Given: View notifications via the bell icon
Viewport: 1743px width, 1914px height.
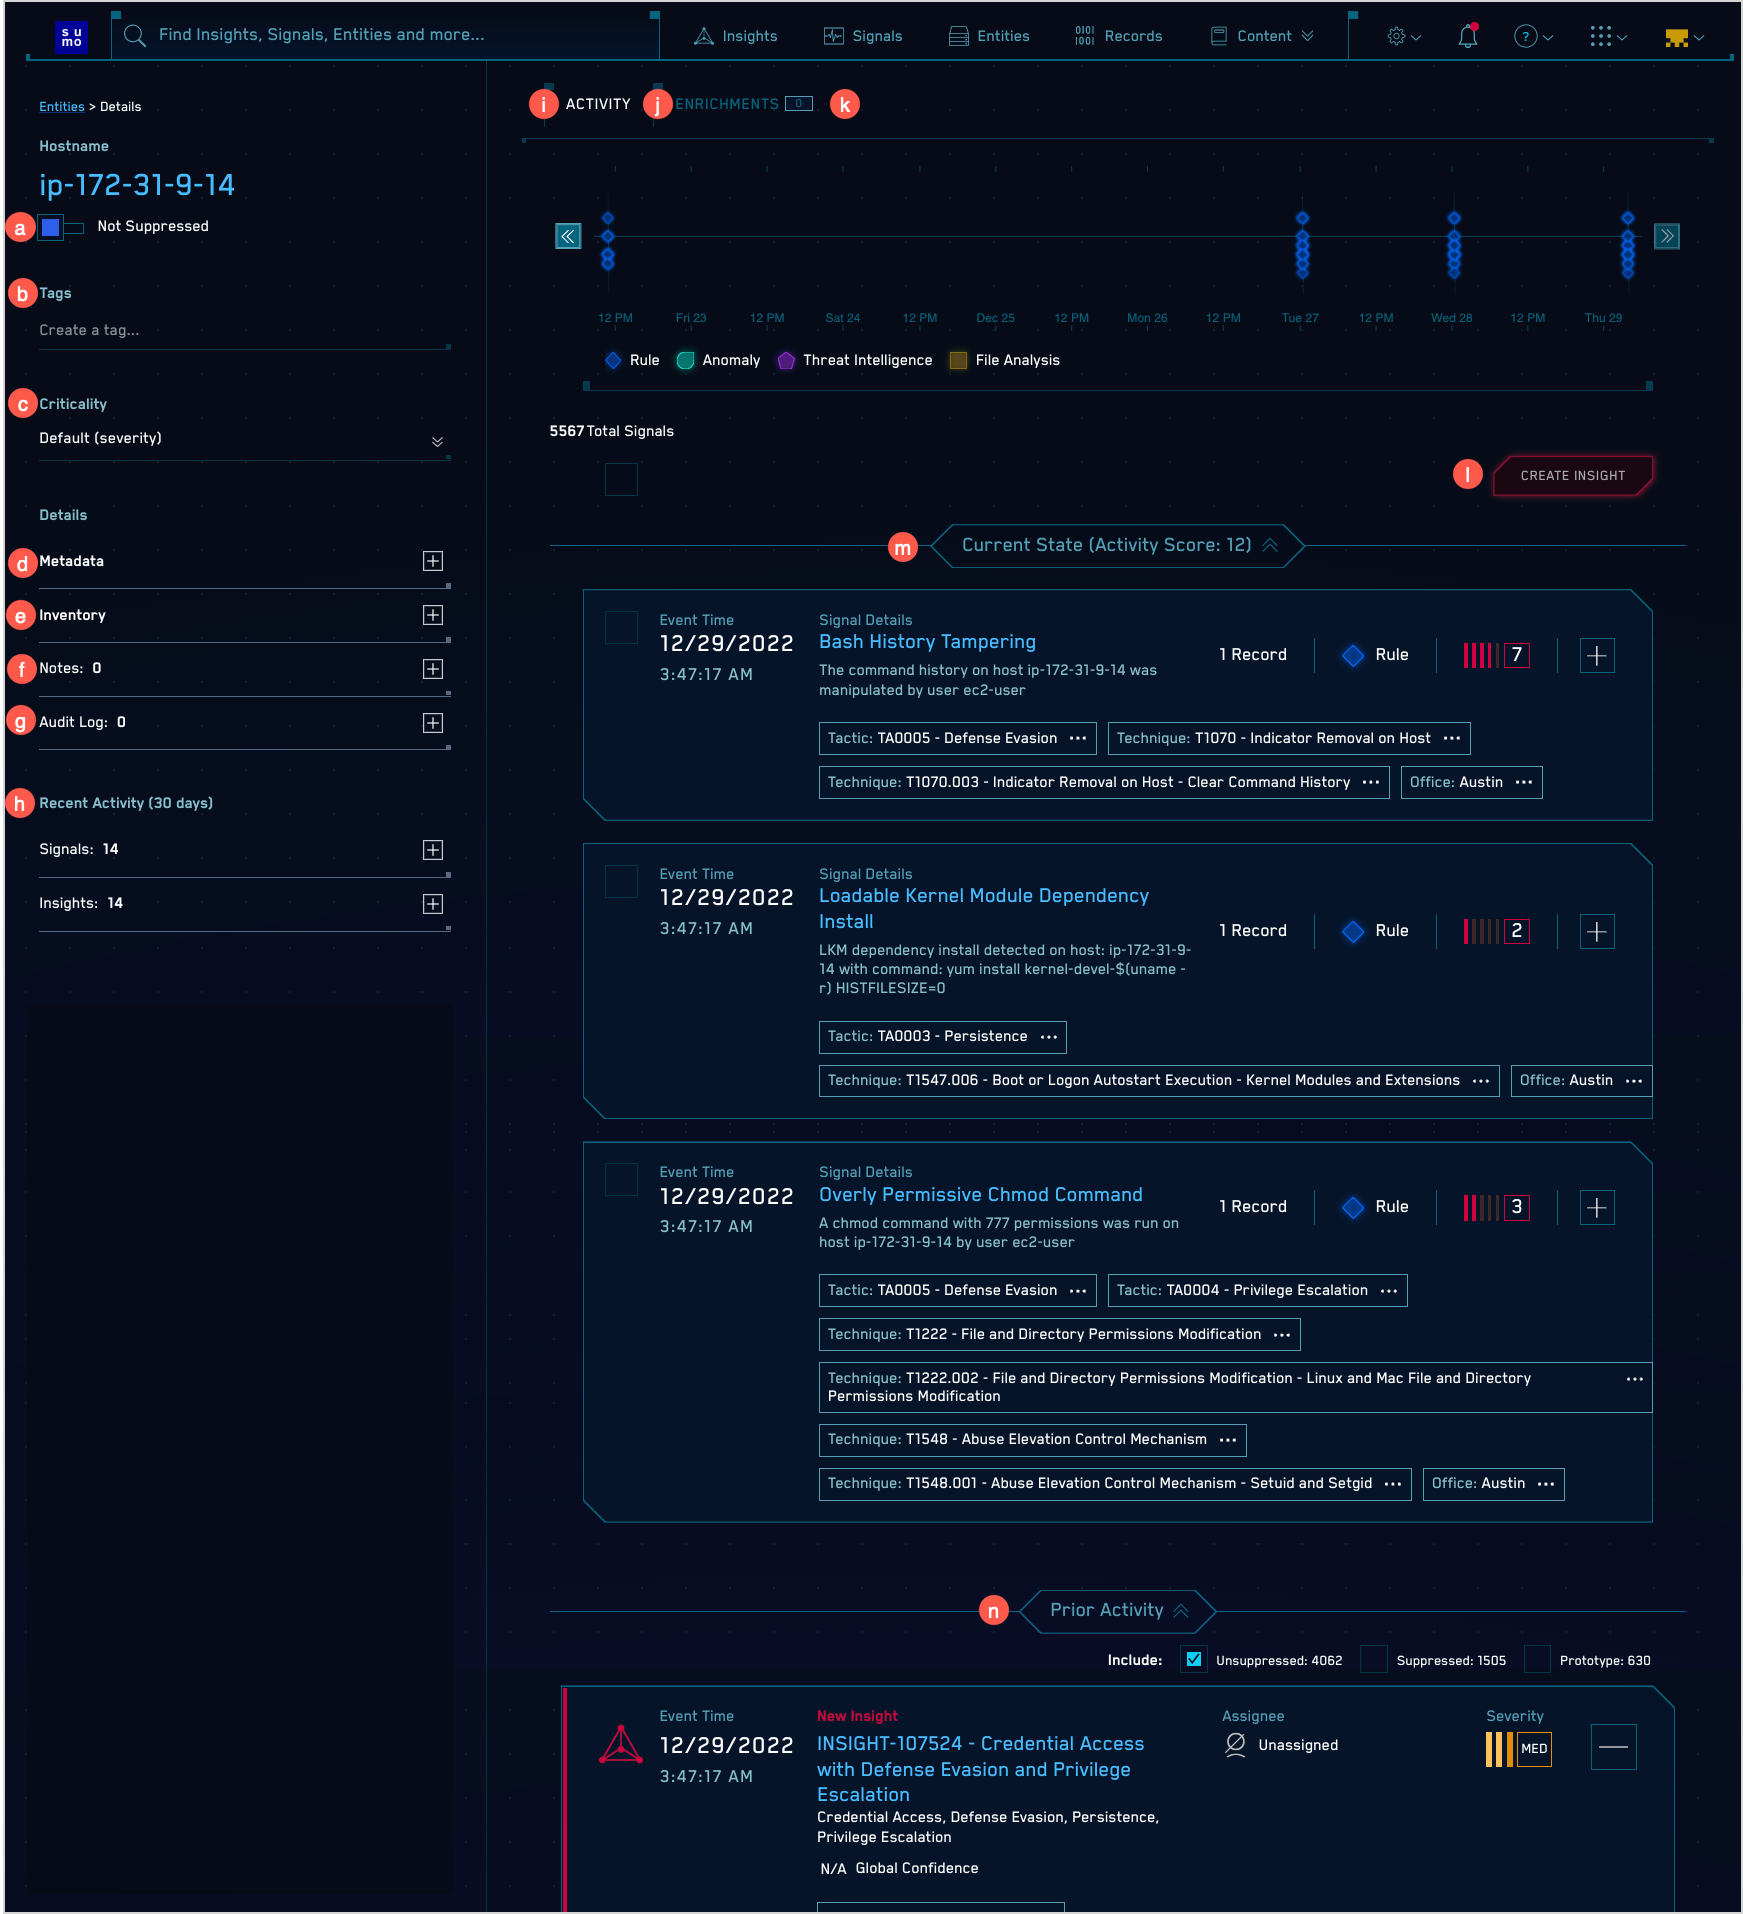Looking at the screenshot, I should 1467,36.
